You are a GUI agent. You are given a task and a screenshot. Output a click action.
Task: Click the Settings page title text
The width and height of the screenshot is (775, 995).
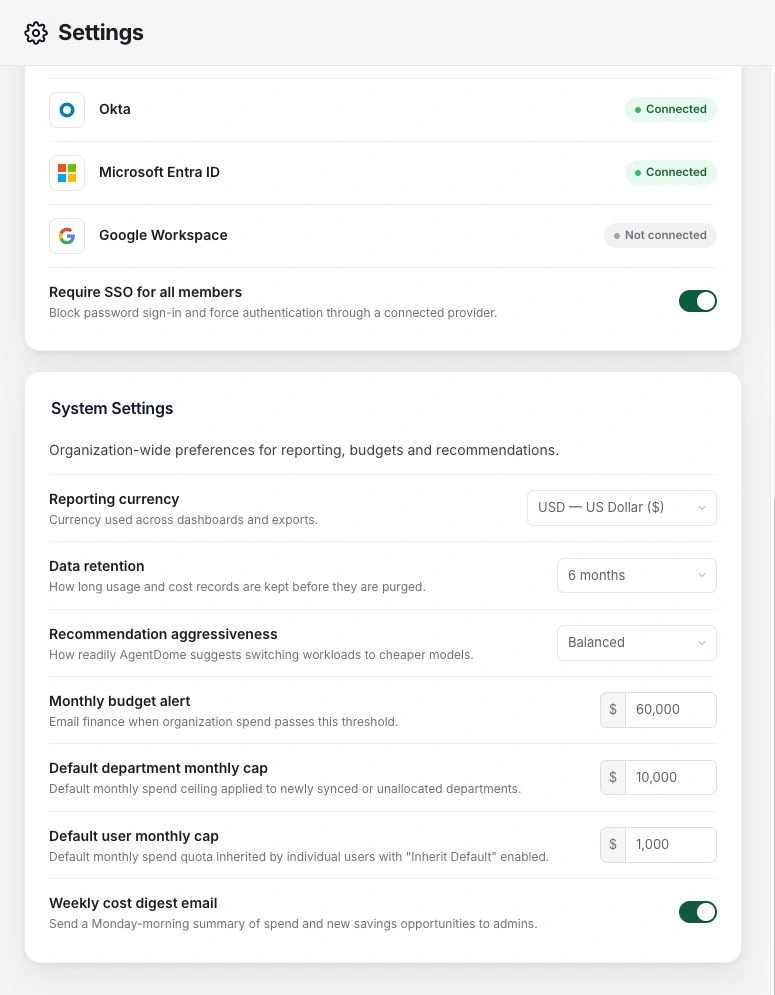pyautogui.click(x=101, y=33)
